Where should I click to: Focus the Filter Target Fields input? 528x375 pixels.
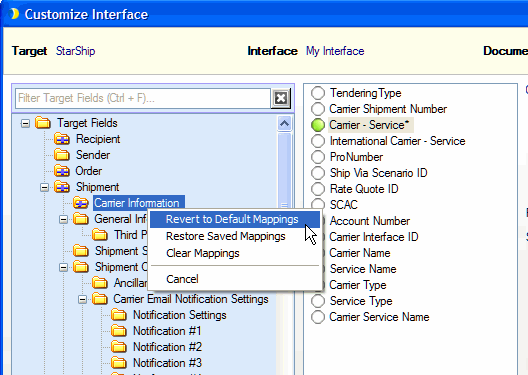(x=143, y=98)
